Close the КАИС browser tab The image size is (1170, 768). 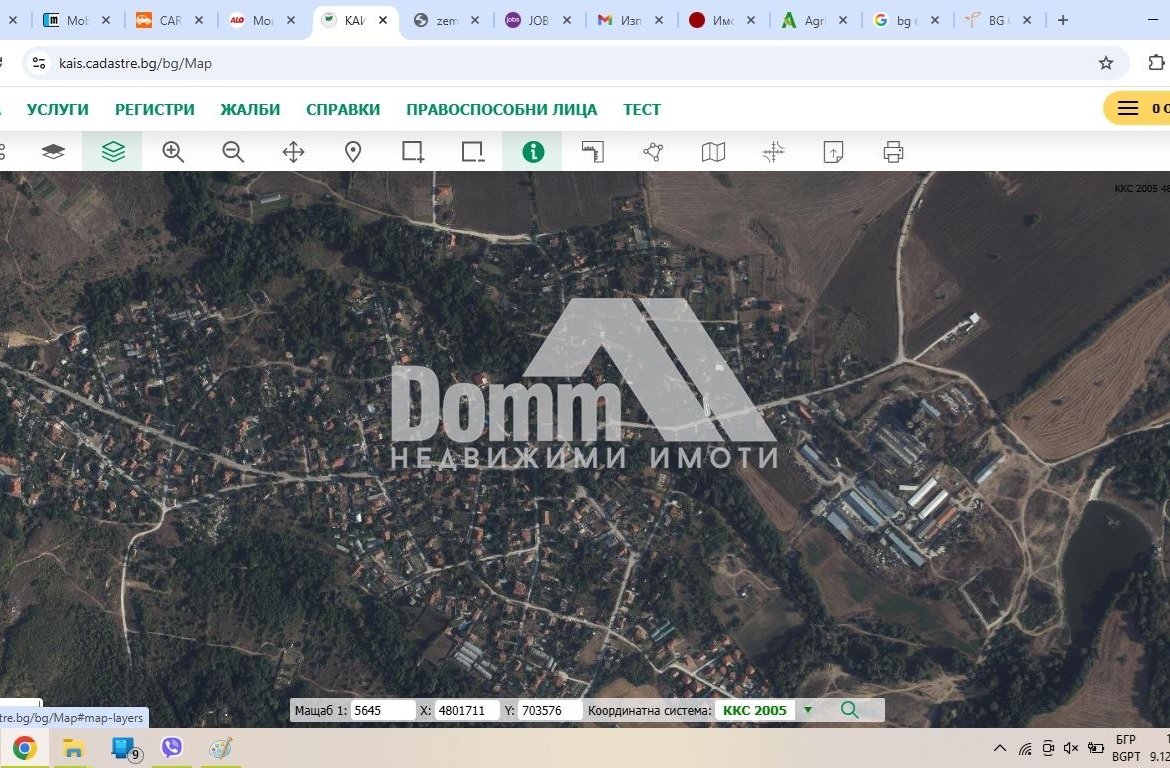click(x=383, y=20)
